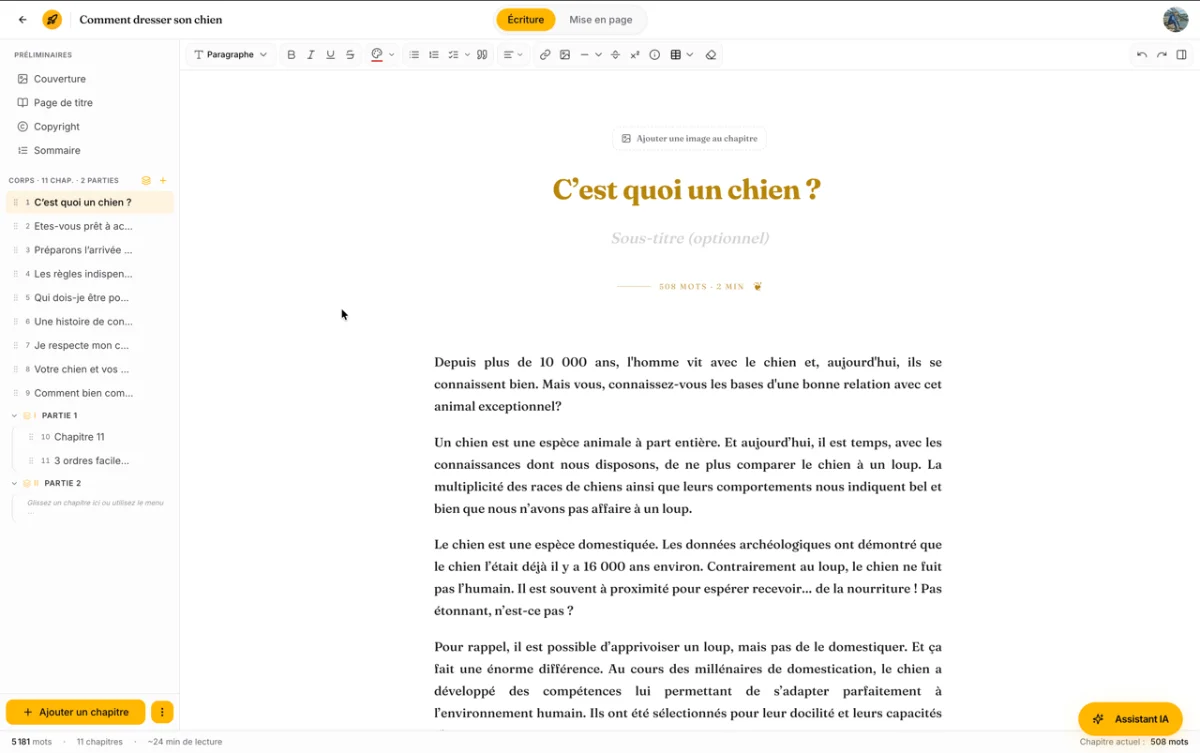The height and width of the screenshot is (753, 1200).
Task: Collapse the Partie 1 section
Action: tap(14, 415)
